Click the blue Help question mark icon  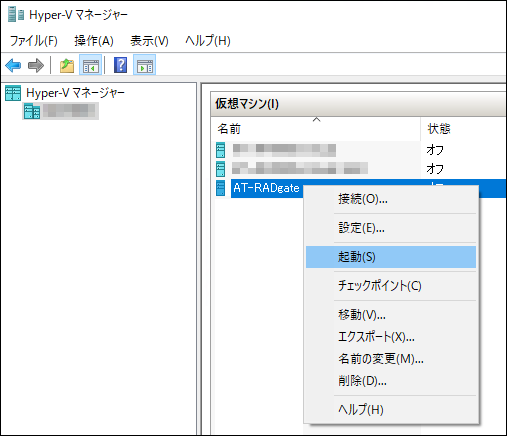pos(120,65)
